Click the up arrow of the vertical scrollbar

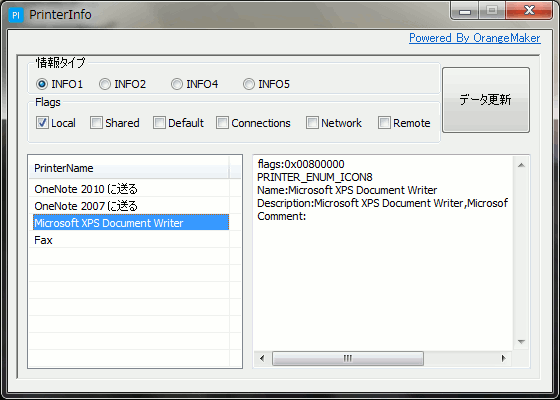(521, 165)
